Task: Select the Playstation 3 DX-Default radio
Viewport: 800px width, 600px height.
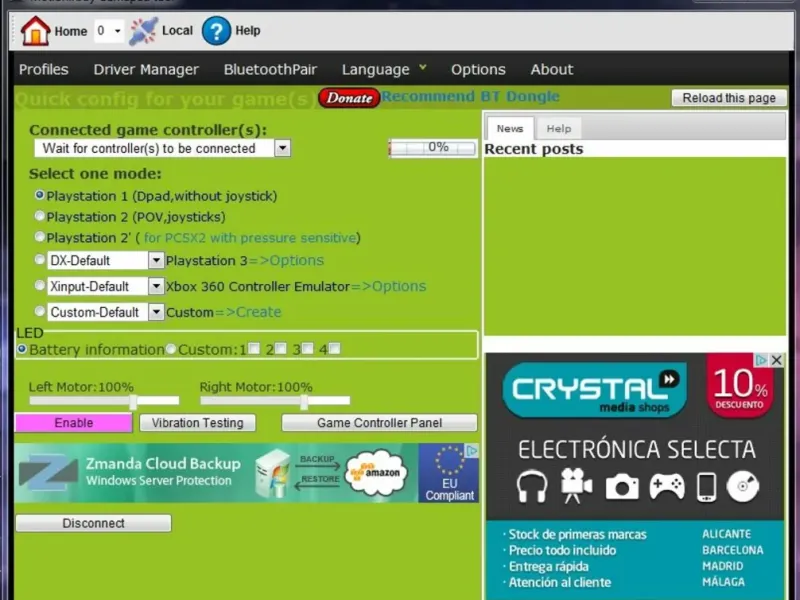Action: tap(39, 259)
